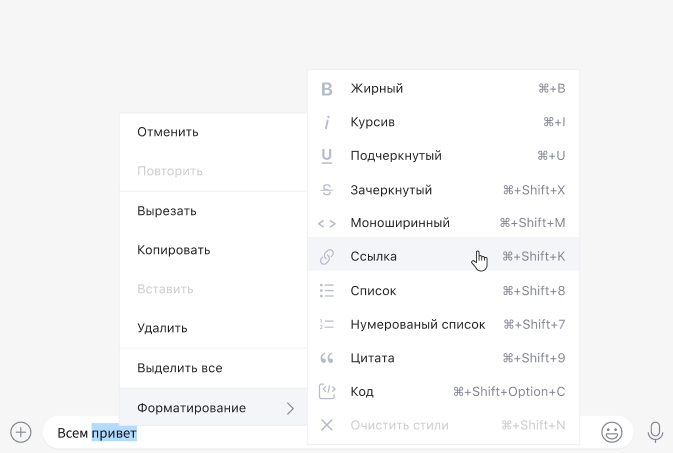Click the monospace angle brackets icon
673x453 pixels.
click(326, 223)
